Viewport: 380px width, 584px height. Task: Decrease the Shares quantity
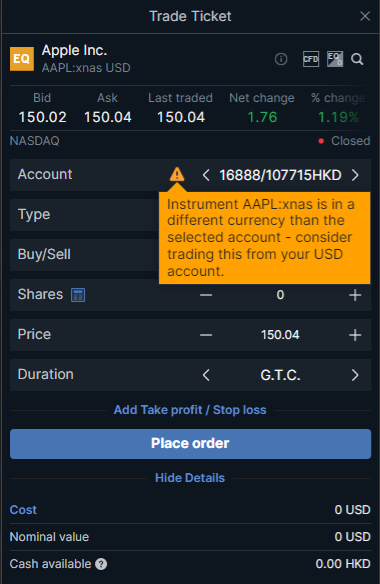click(x=206, y=295)
